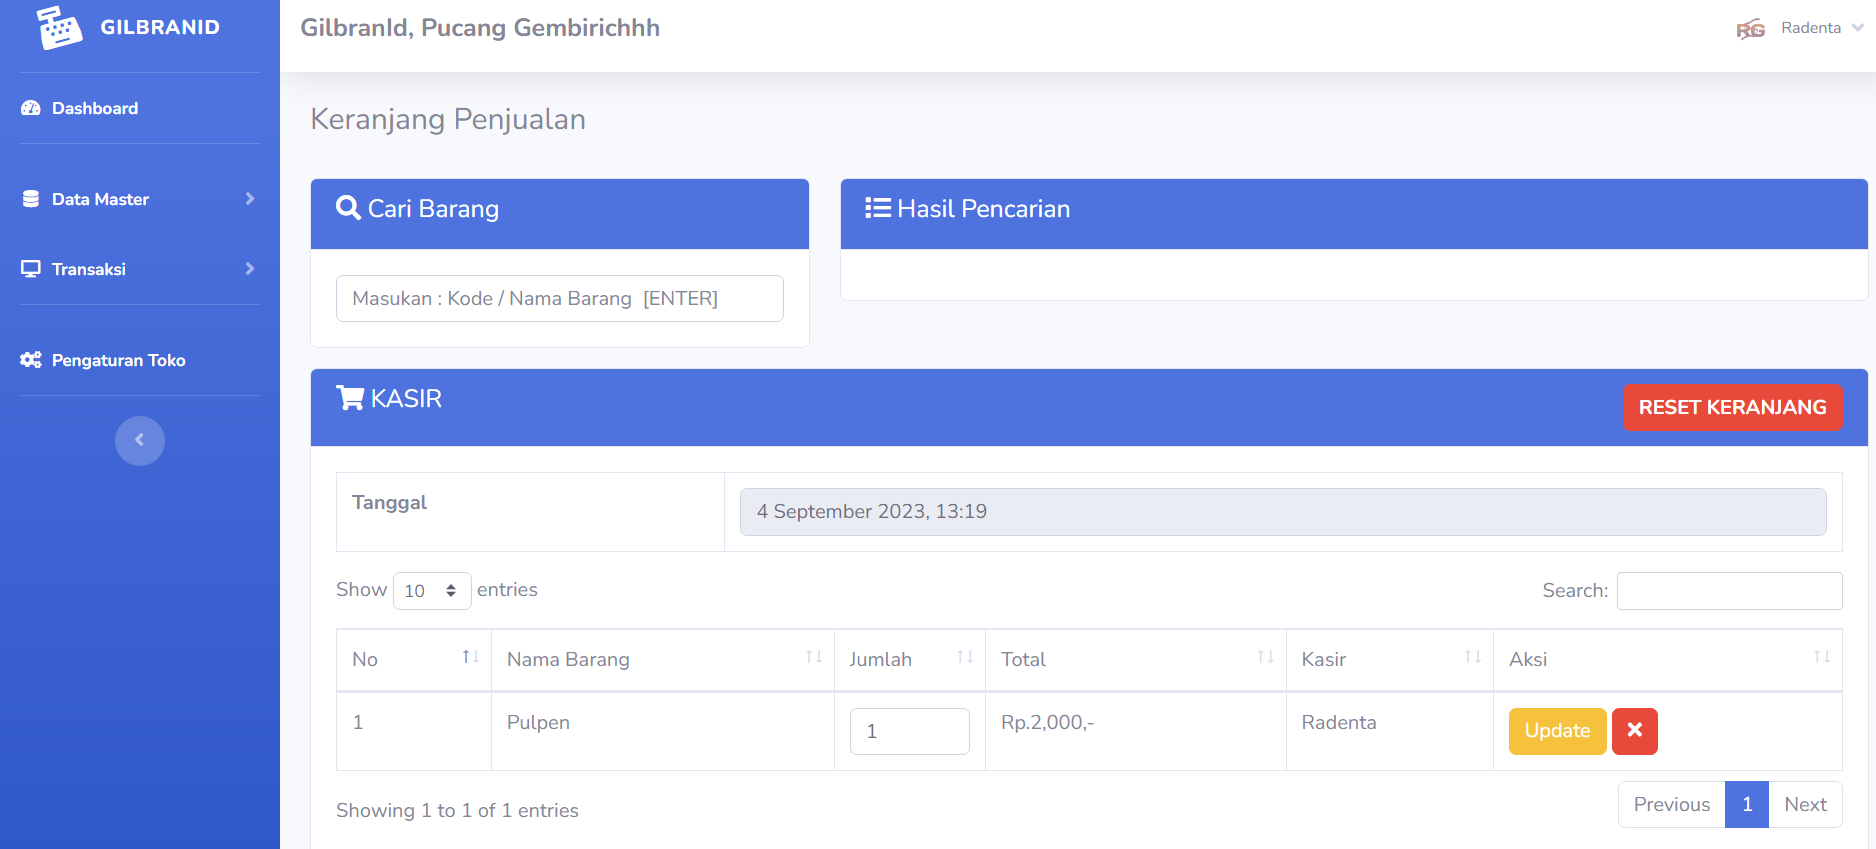Open the show entries count dropdown

[431, 591]
